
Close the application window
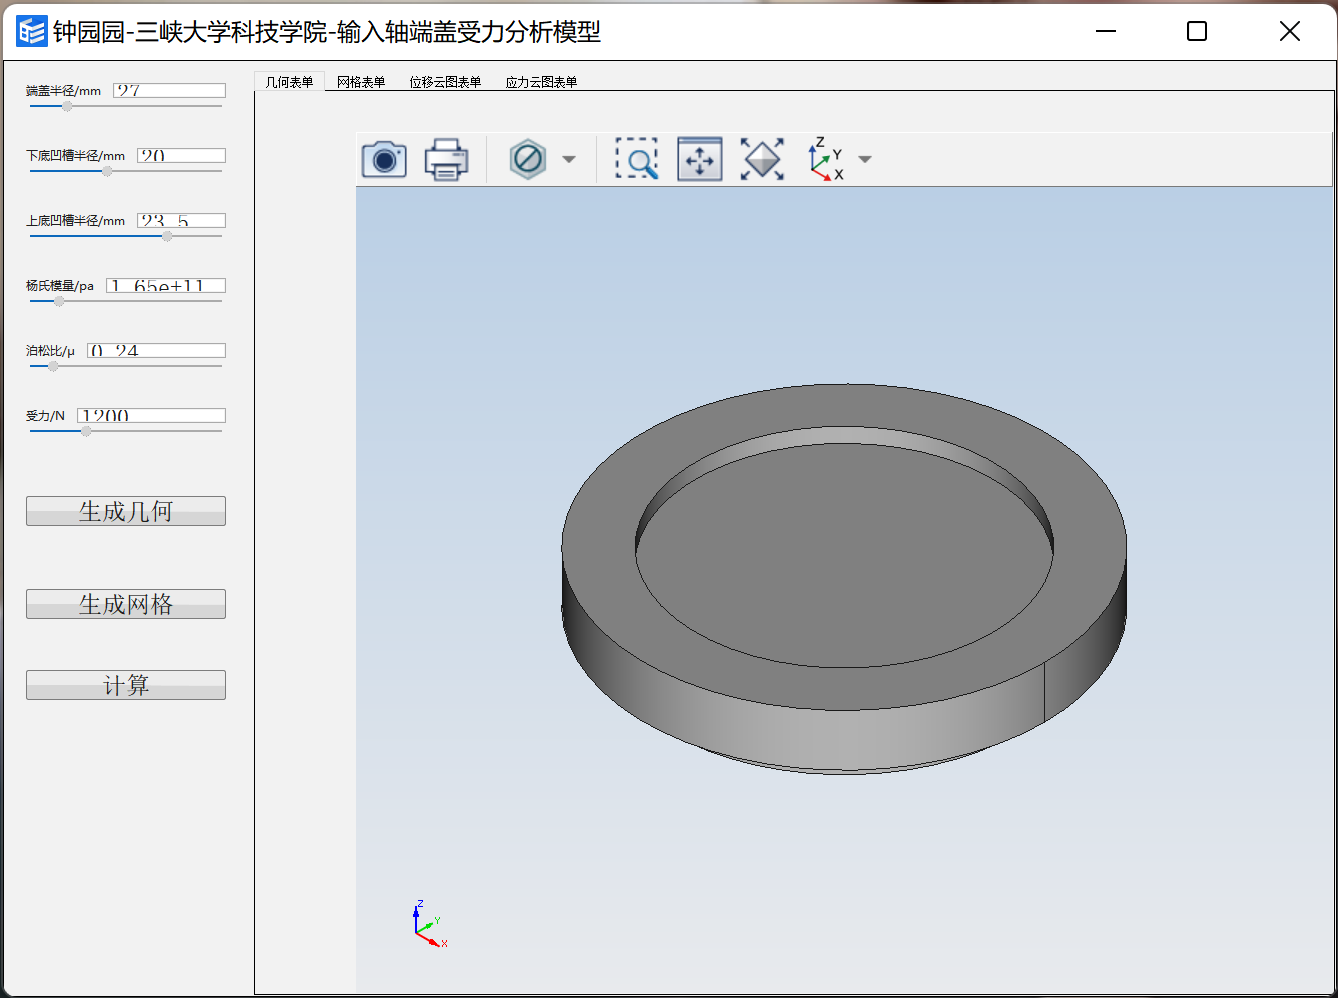click(1290, 31)
